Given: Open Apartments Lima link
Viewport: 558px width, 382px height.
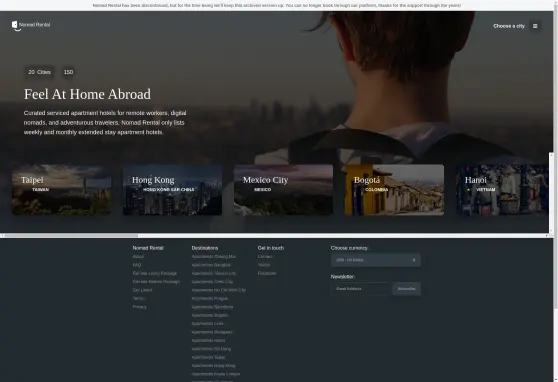Looking at the screenshot, I should click(x=207, y=324).
